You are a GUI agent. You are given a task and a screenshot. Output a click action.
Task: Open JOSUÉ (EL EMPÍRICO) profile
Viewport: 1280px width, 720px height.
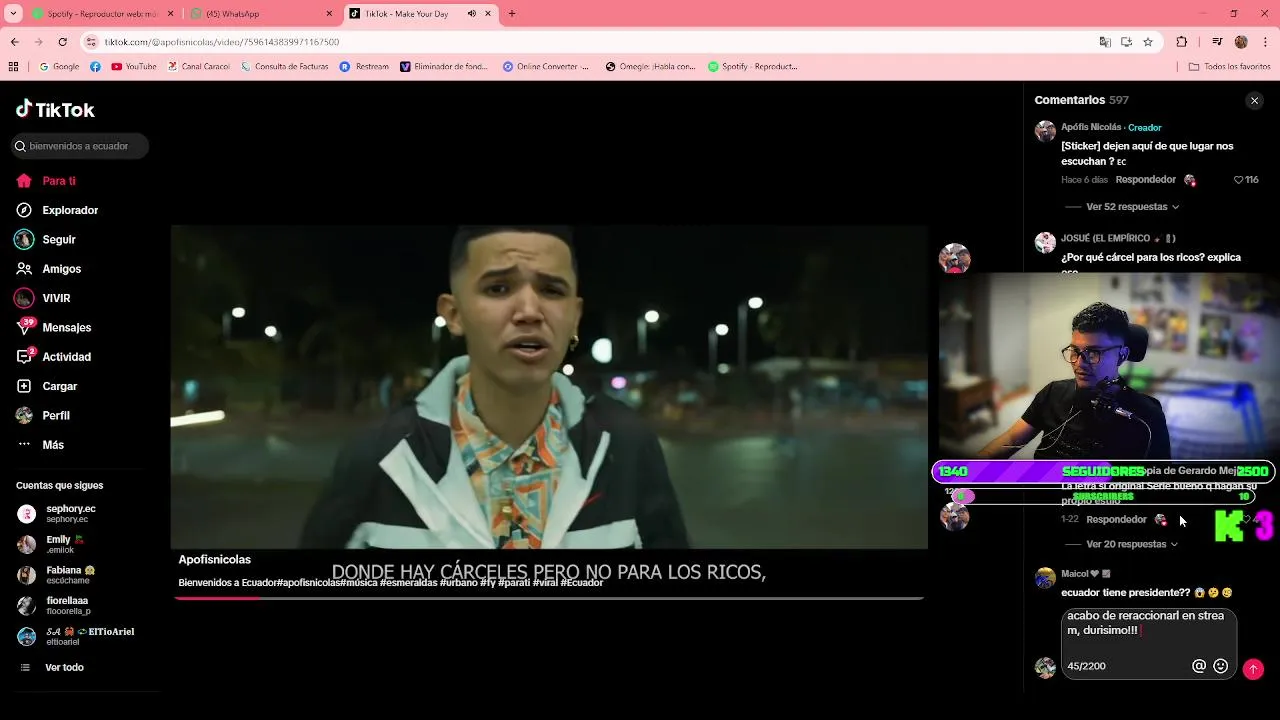(1118, 238)
